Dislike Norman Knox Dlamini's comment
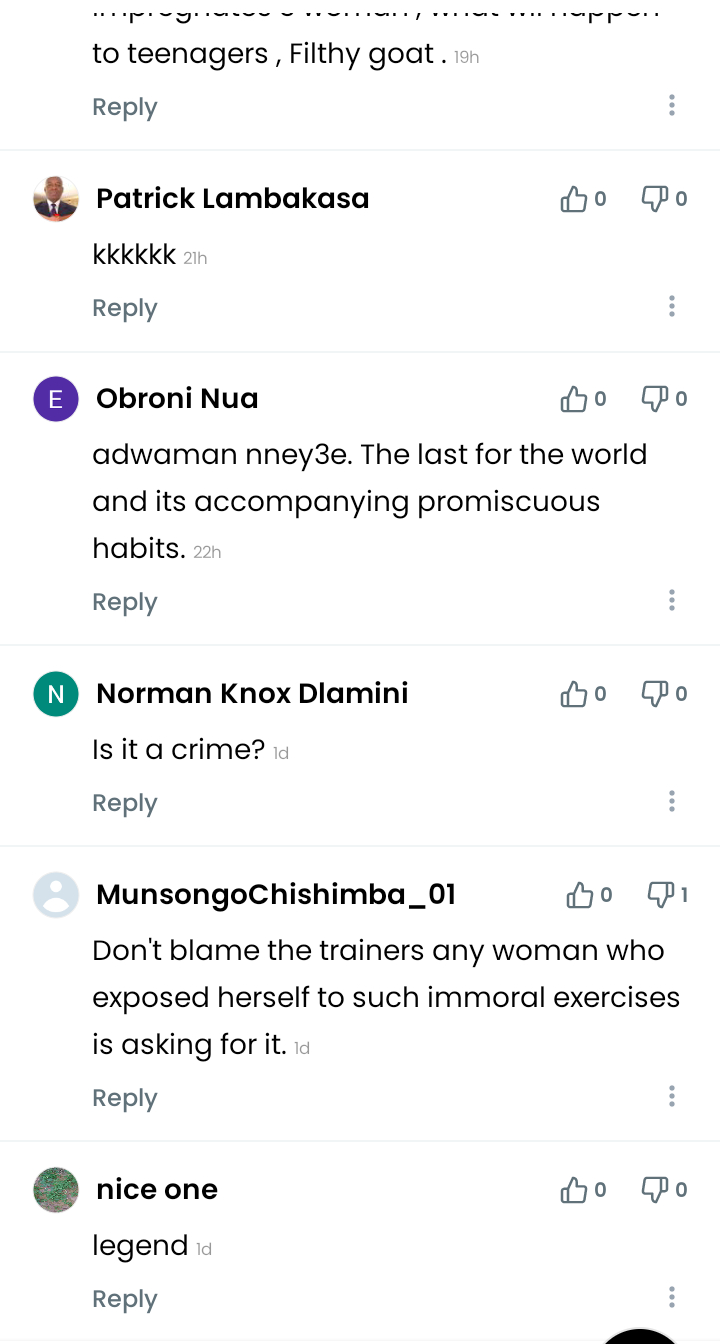This screenshot has height=1344, width=720. pos(654,694)
